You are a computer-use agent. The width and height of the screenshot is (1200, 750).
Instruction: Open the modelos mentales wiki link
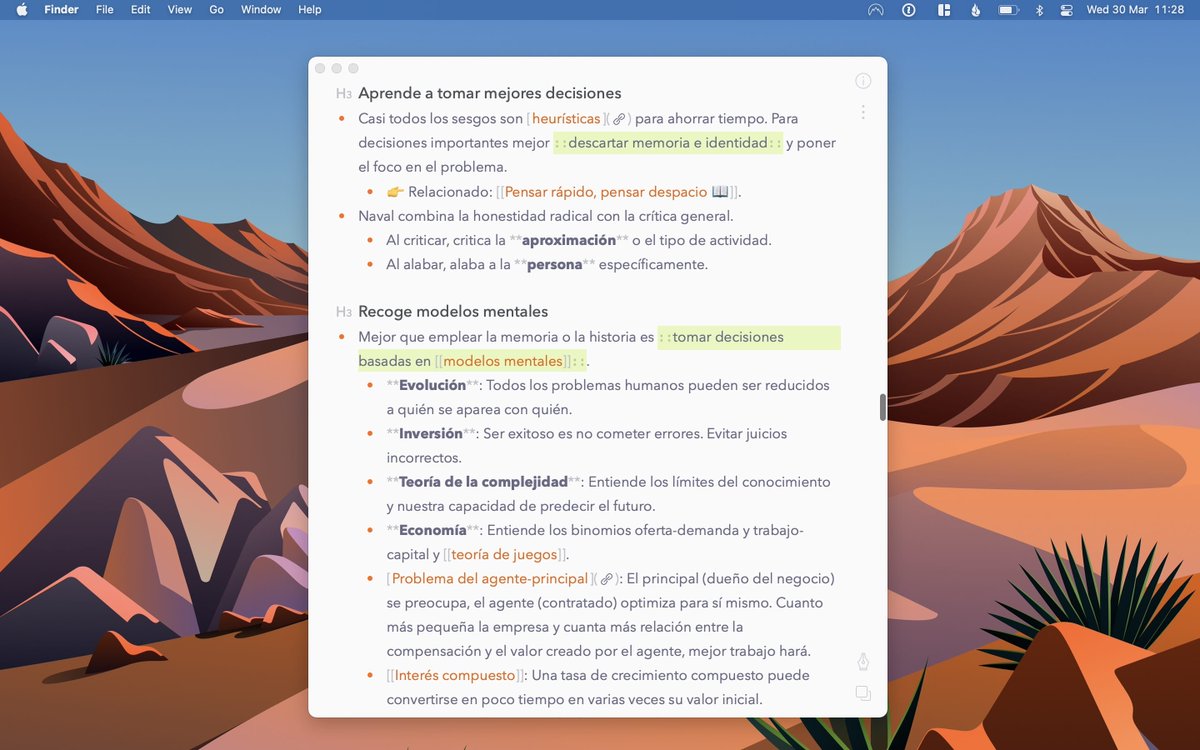coord(503,361)
